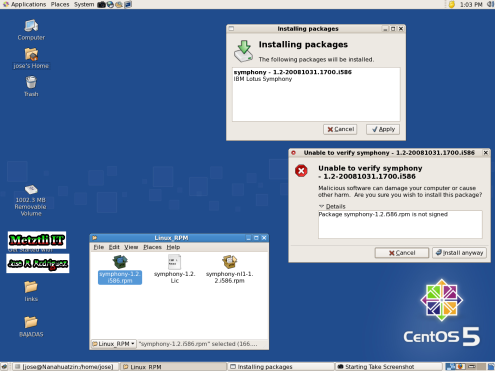Maximize the Installing packages window
Viewport: 495px width, 371px height.
click(x=393, y=29)
